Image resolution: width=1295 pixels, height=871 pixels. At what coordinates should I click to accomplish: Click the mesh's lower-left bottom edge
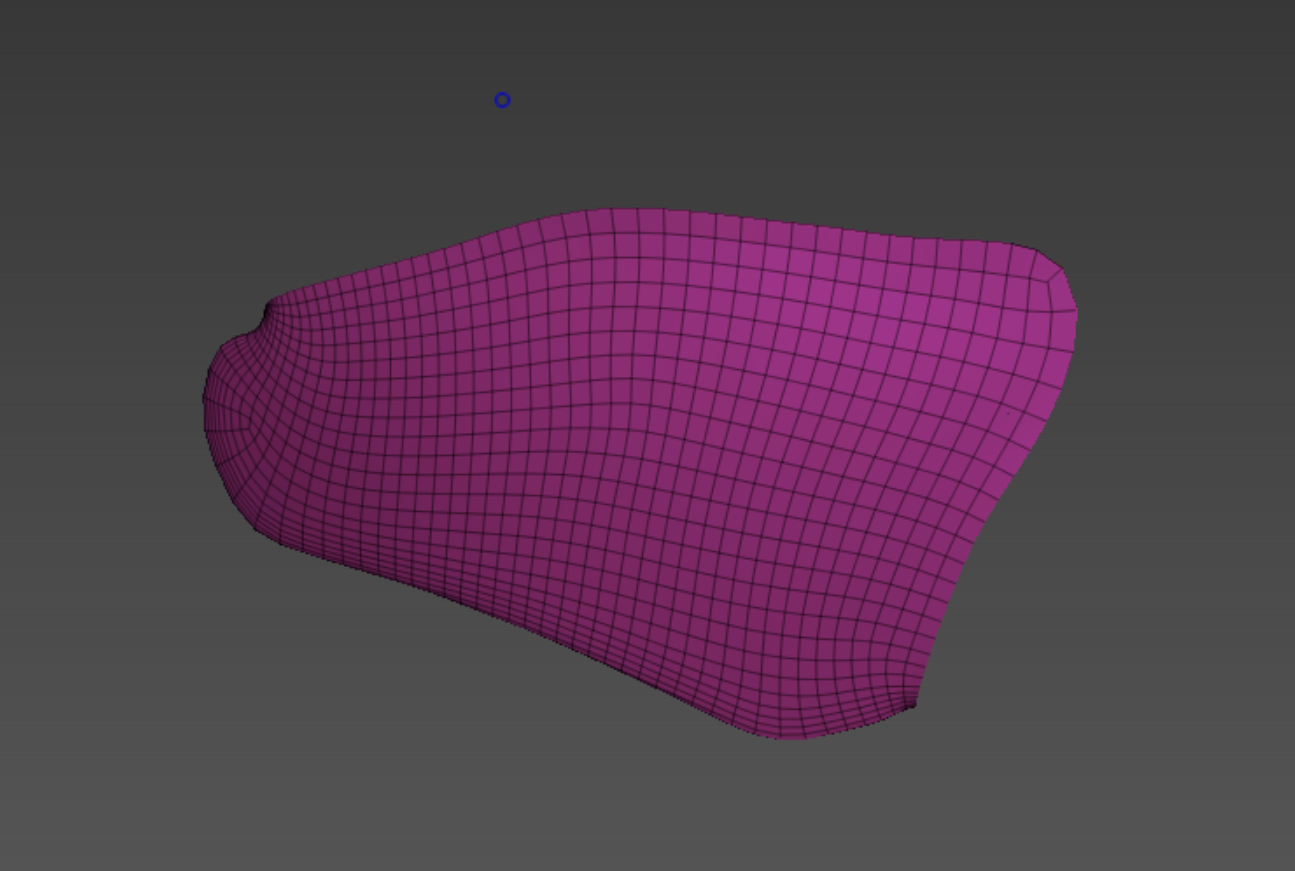pyautogui.click(x=400, y=580)
